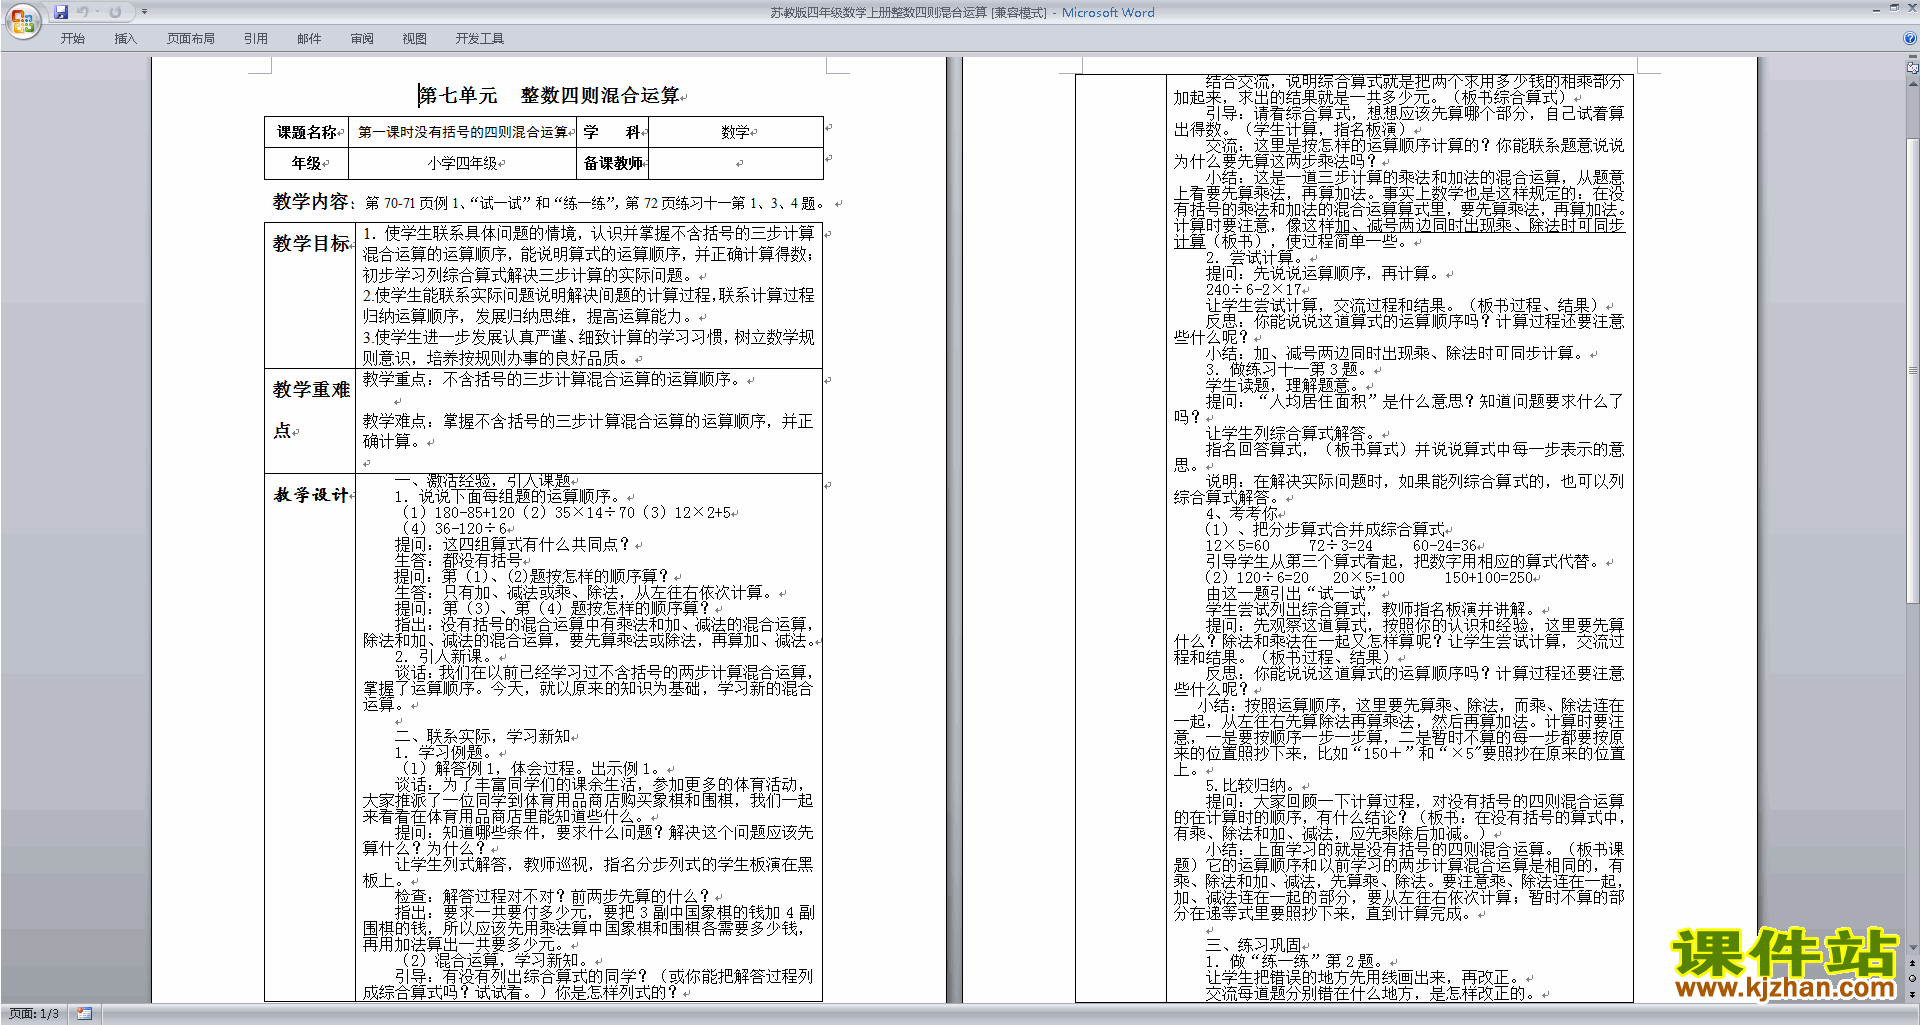Restore down the Word window
The width and height of the screenshot is (1920, 1025).
tap(1894, 8)
